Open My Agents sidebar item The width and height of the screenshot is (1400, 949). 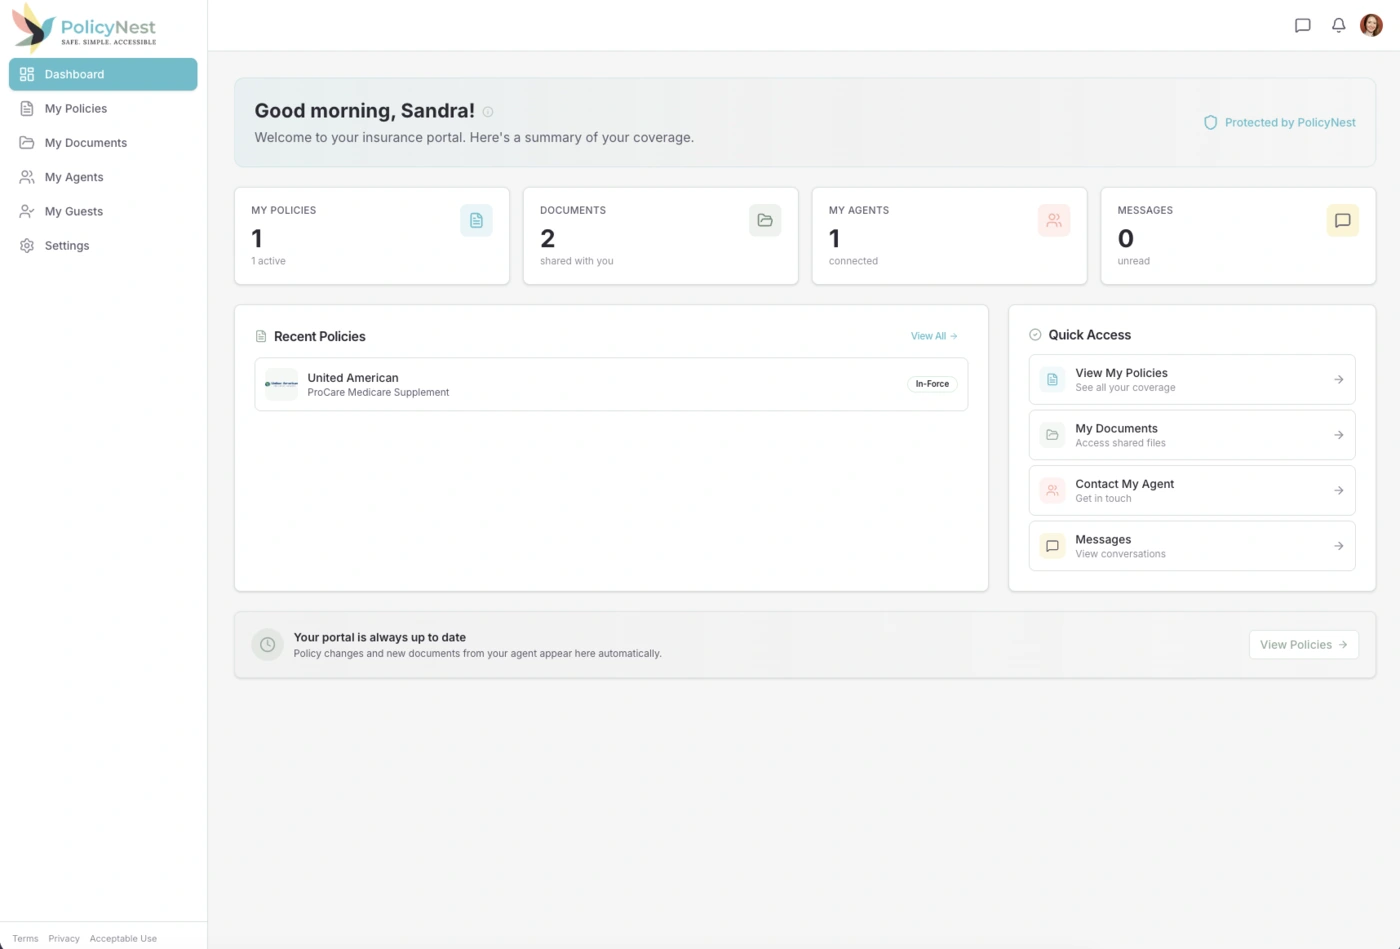coord(74,177)
